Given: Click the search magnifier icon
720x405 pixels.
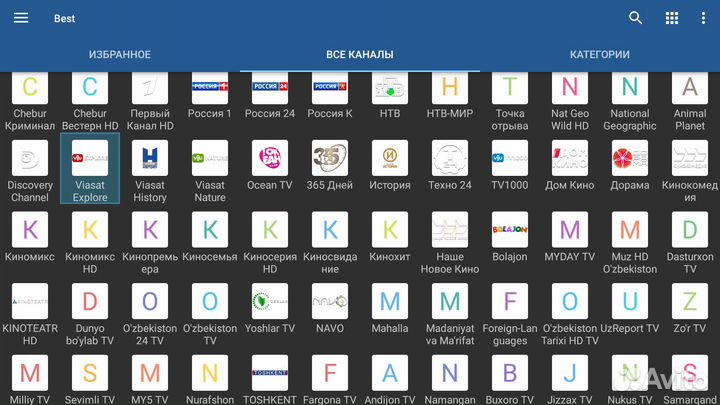Looking at the screenshot, I should [x=636, y=18].
